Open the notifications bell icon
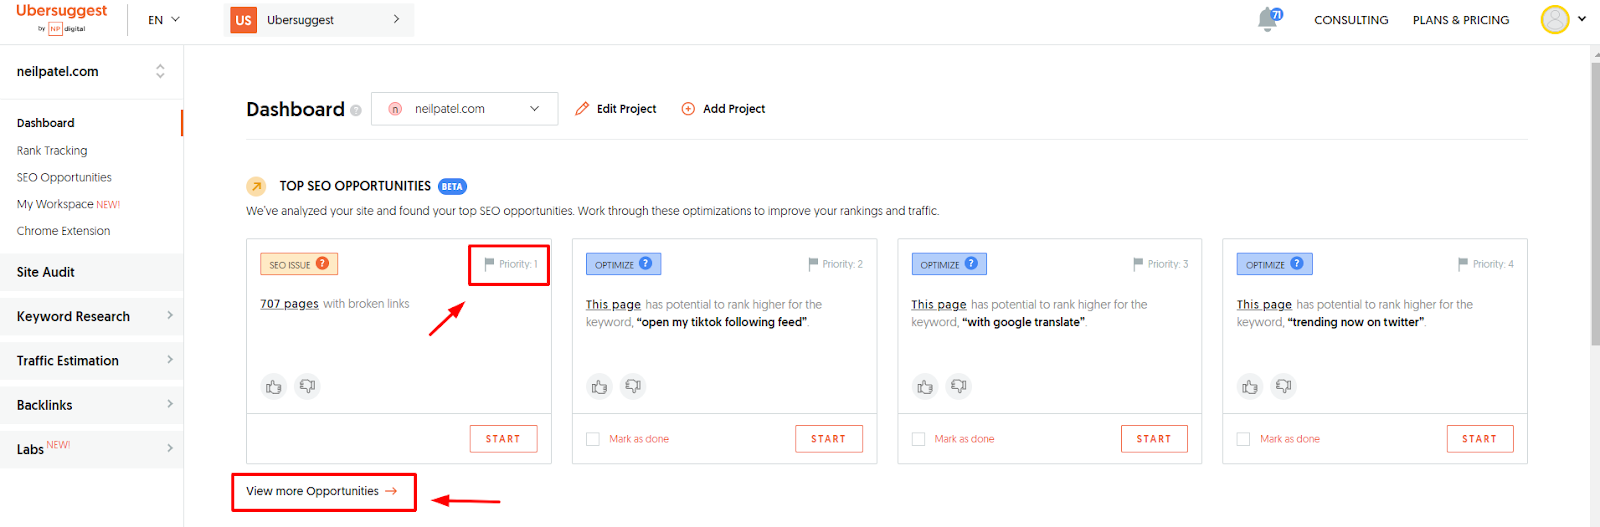The height and width of the screenshot is (527, 1600). coord(1269,19)
